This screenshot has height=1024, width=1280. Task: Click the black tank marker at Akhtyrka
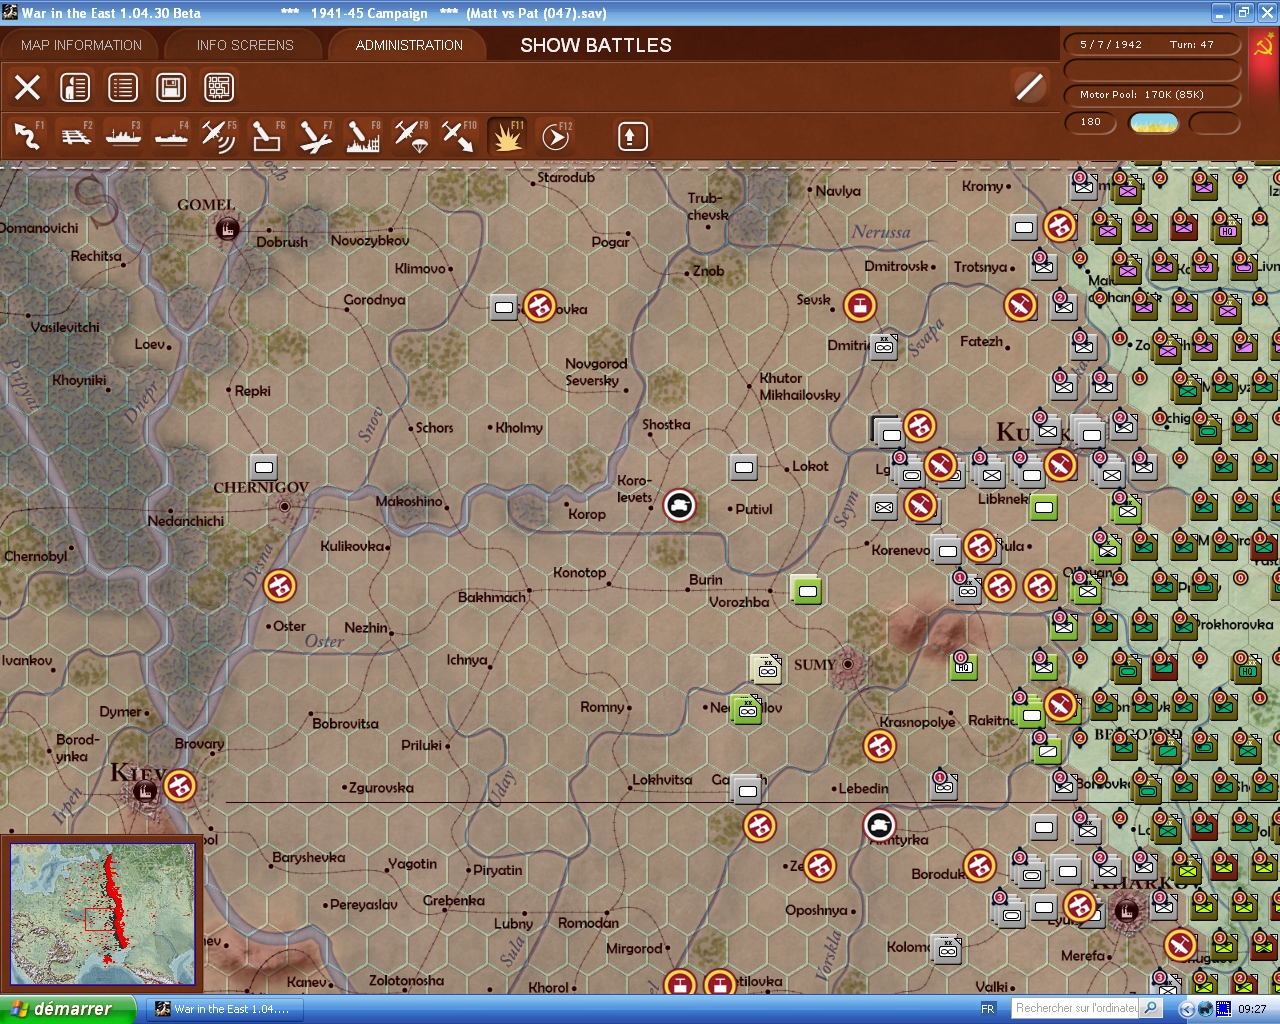pos(880,826)
